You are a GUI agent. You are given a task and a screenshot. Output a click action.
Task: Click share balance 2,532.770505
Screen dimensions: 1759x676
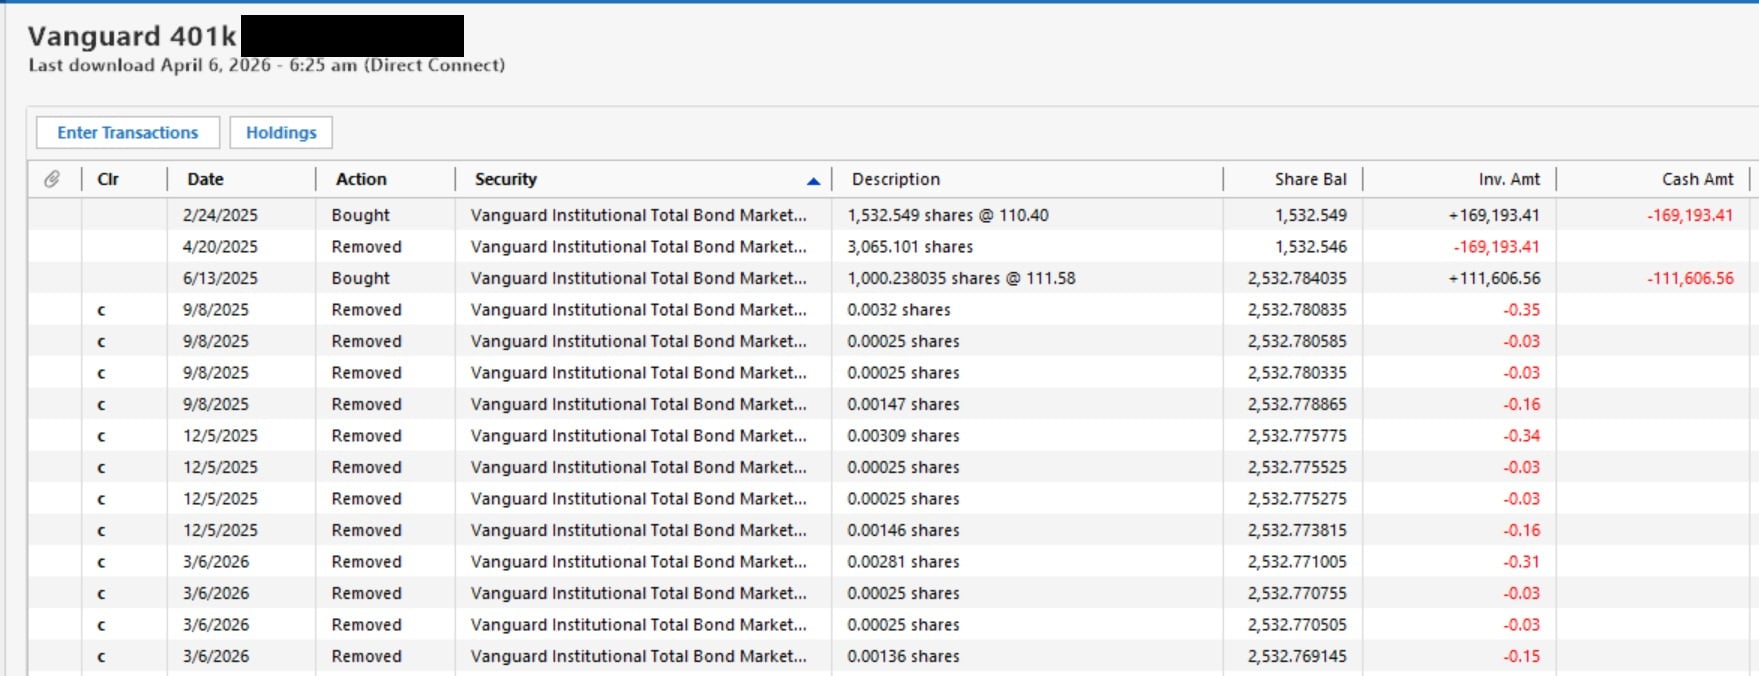click(1297, 625)
